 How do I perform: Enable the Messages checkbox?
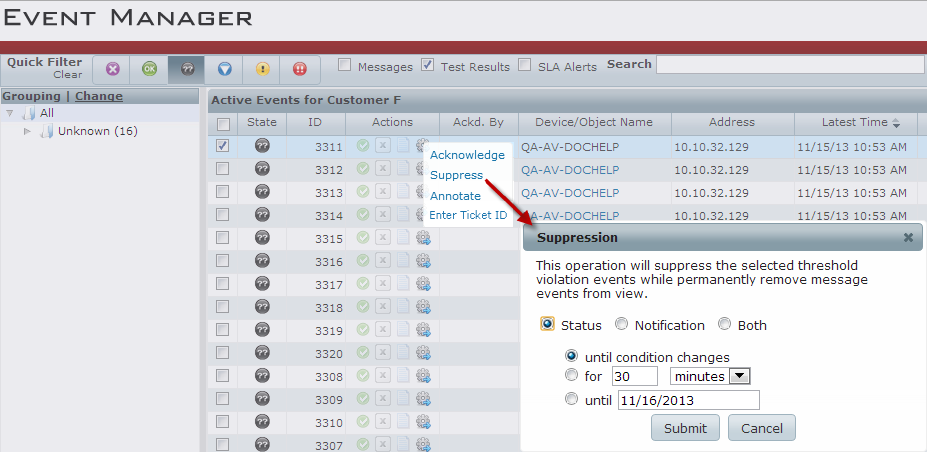(345, 66)
